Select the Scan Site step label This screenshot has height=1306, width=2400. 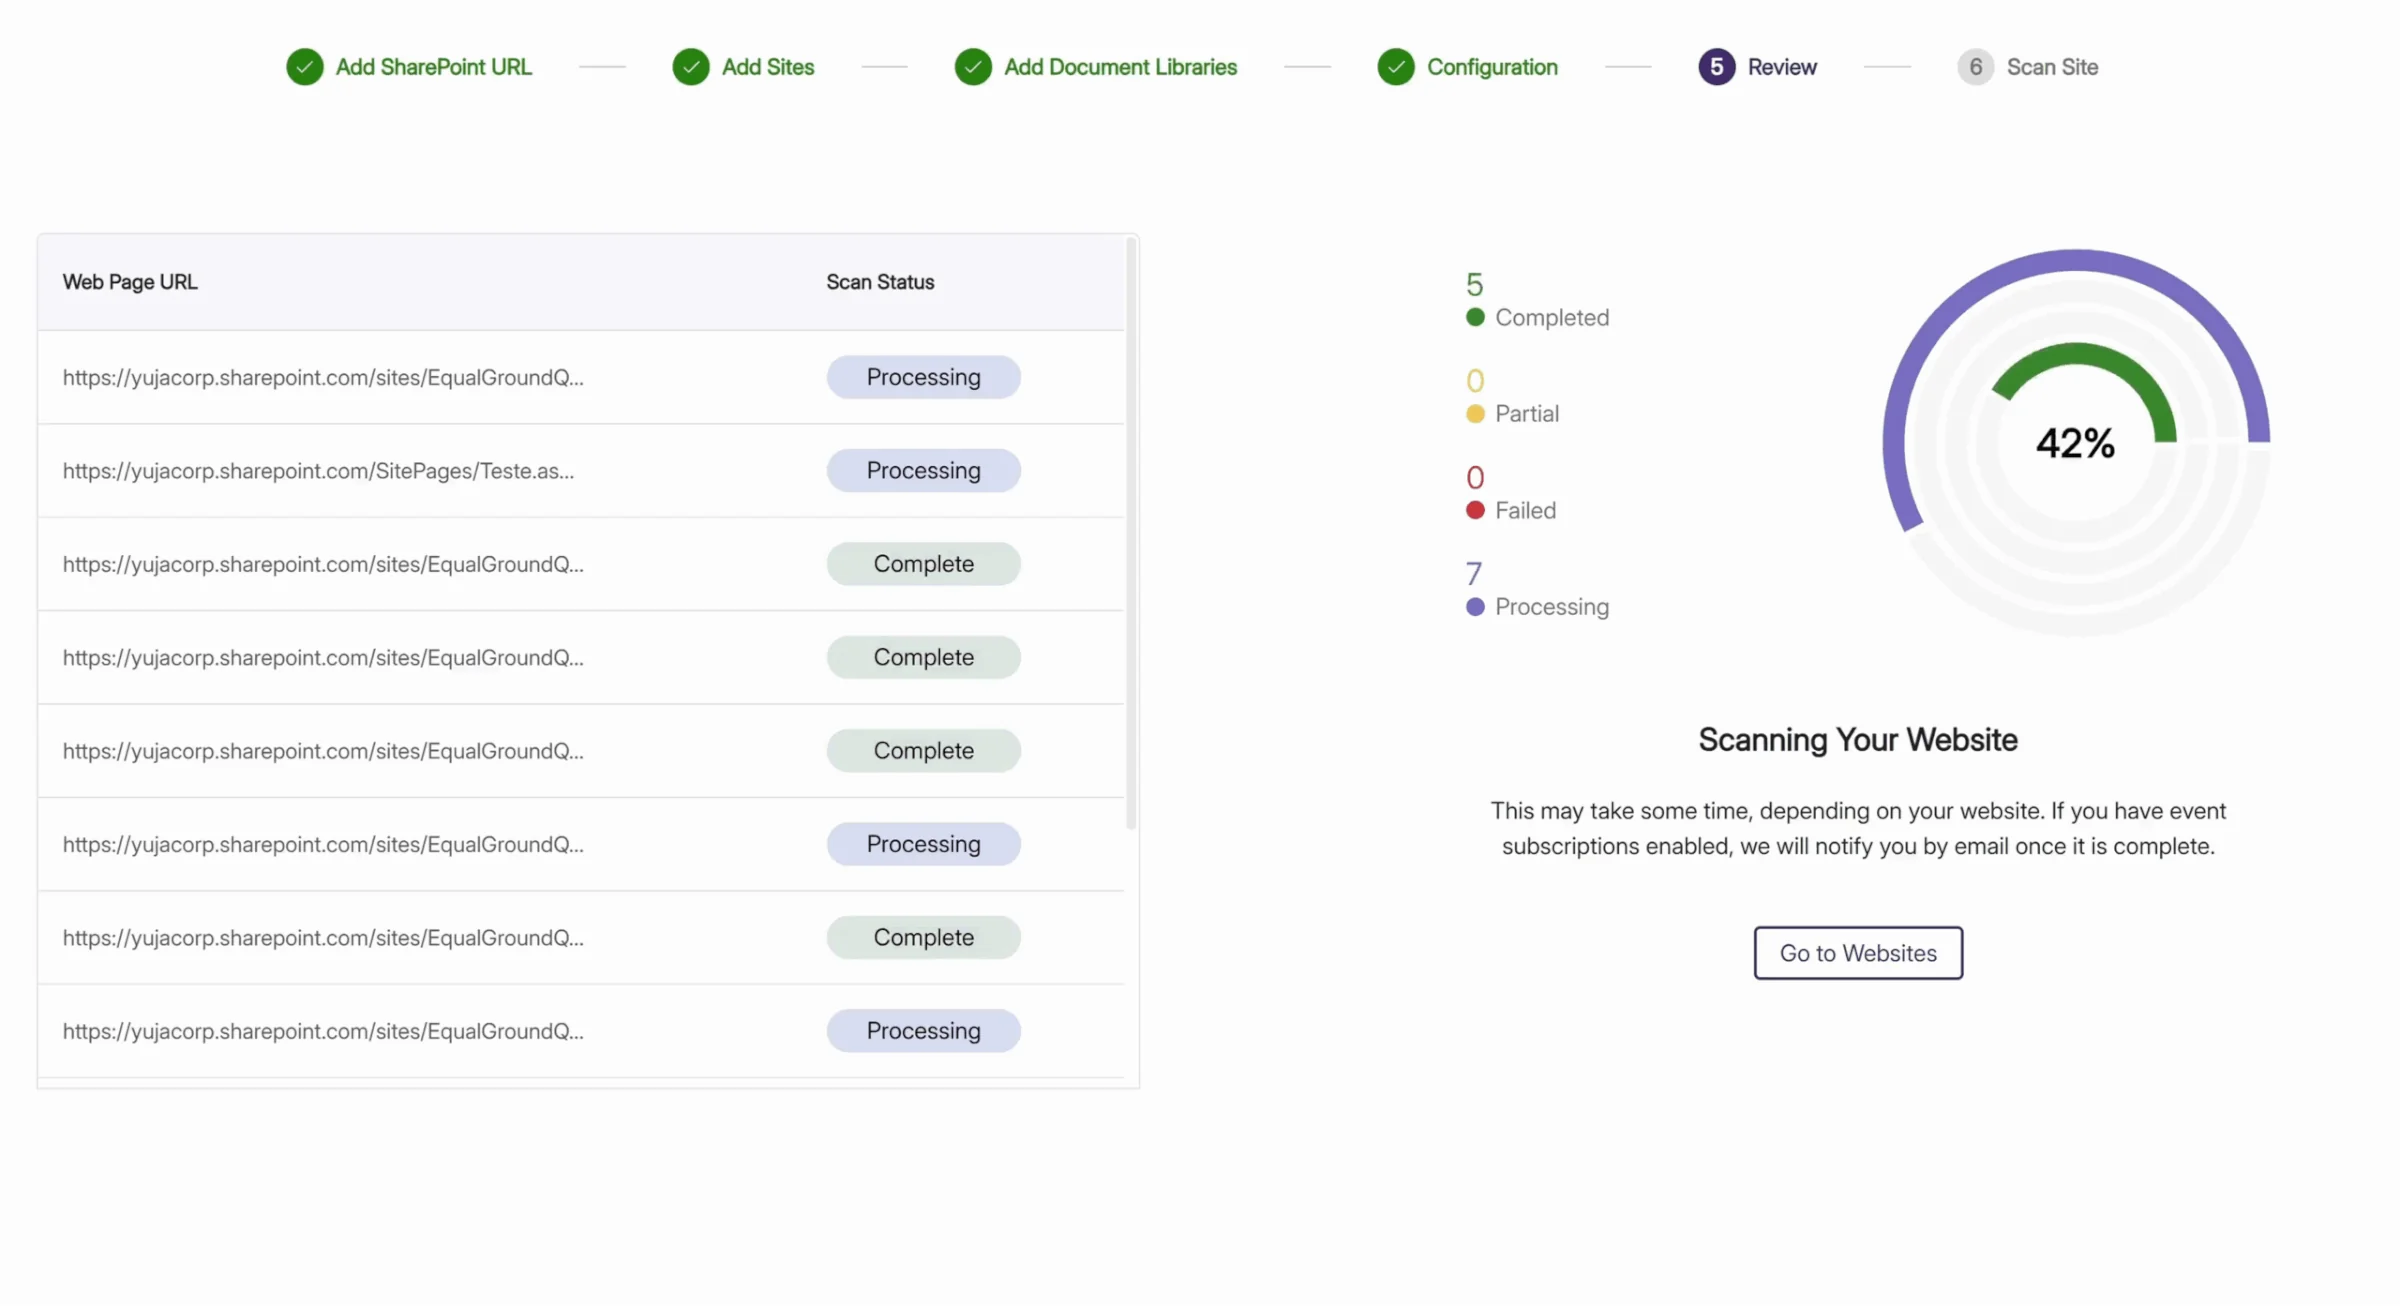(x=2052, y=67)
